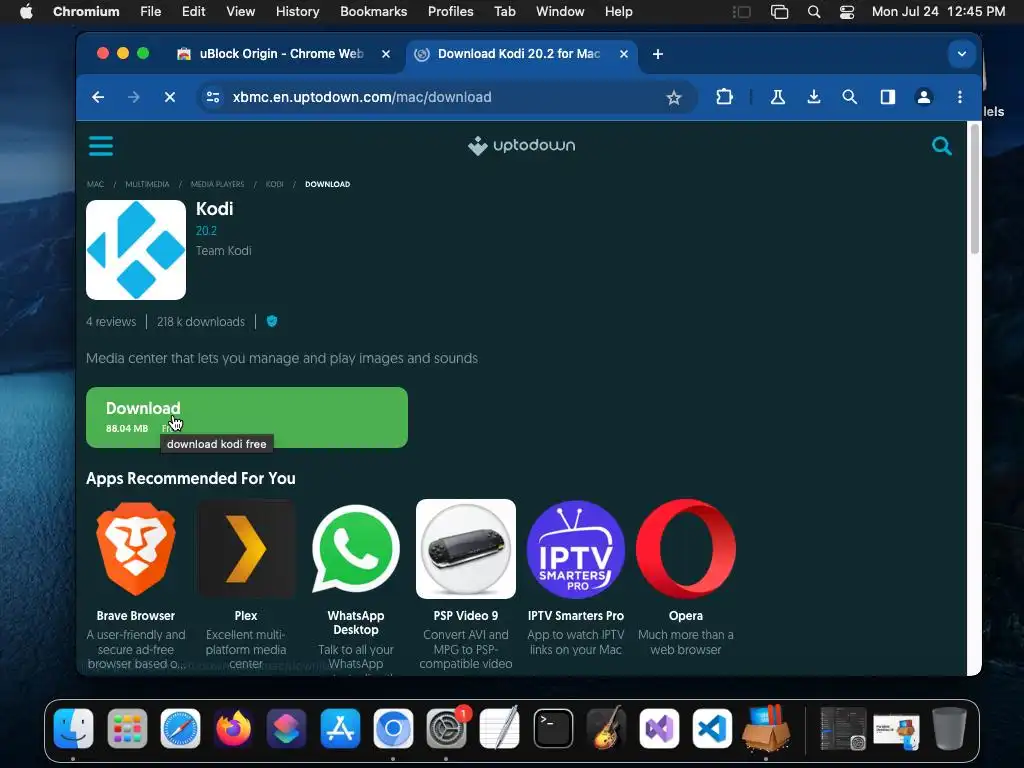Image resolution: width=1024 pixels, height=768 pixels.
Task: Open the Opera app icon
Action: [686, 549]
